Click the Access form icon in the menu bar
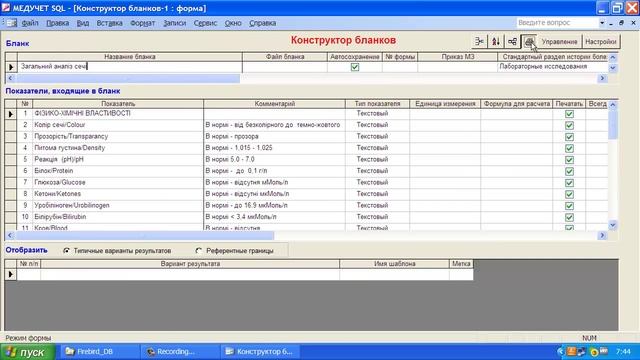This screenshot has width=640, height=360. [12, 23]
